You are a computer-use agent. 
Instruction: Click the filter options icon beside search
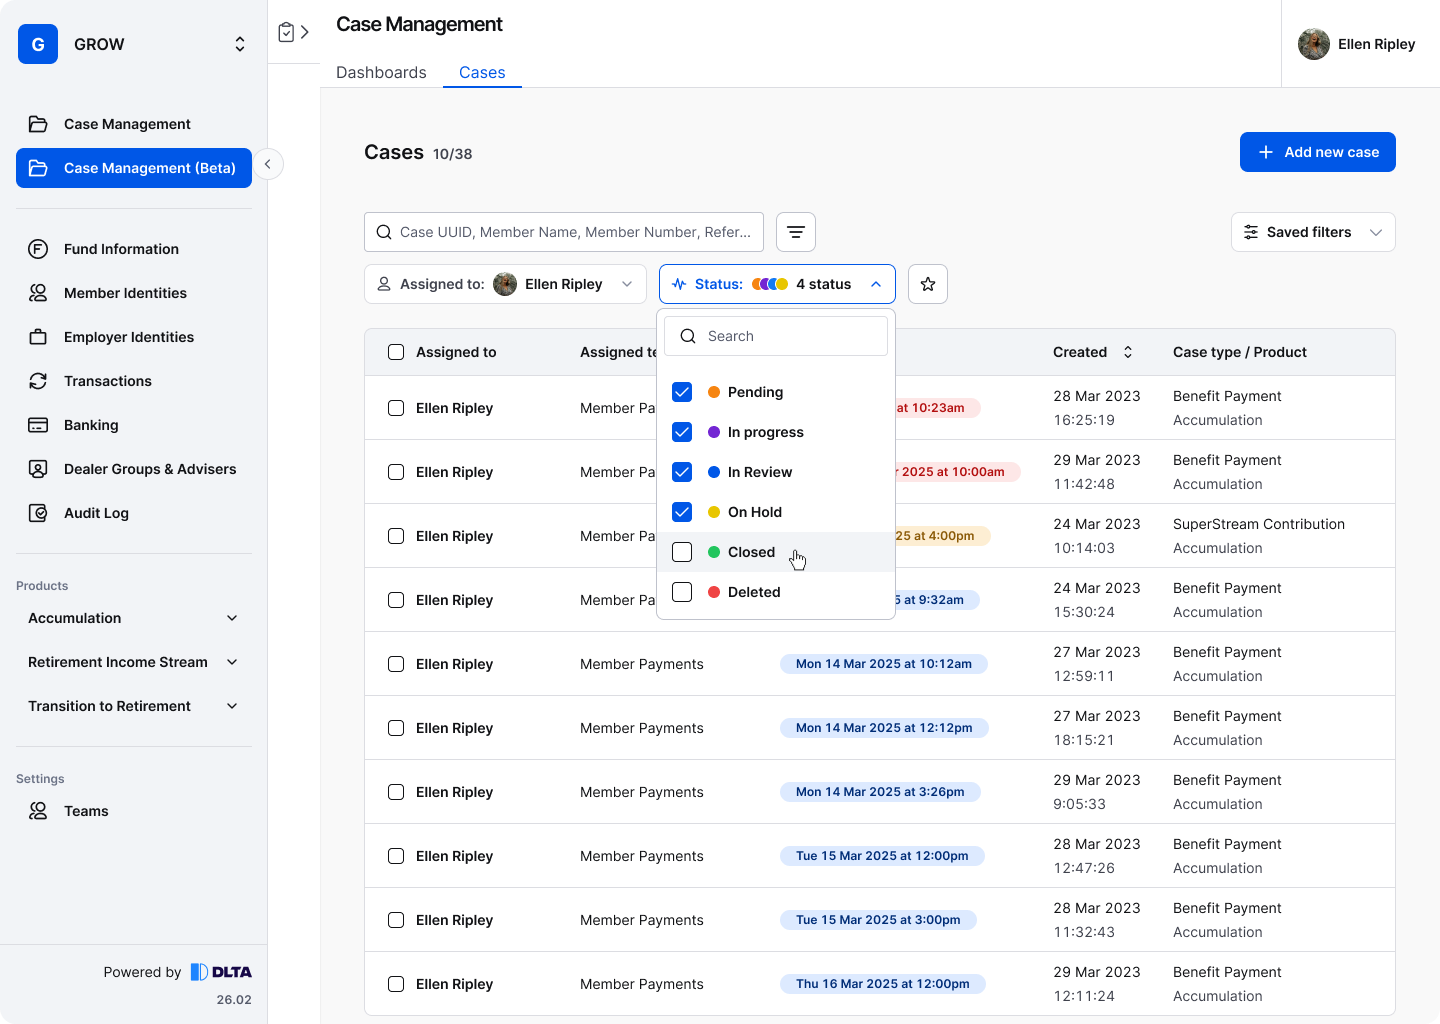(x=795, y=232)
